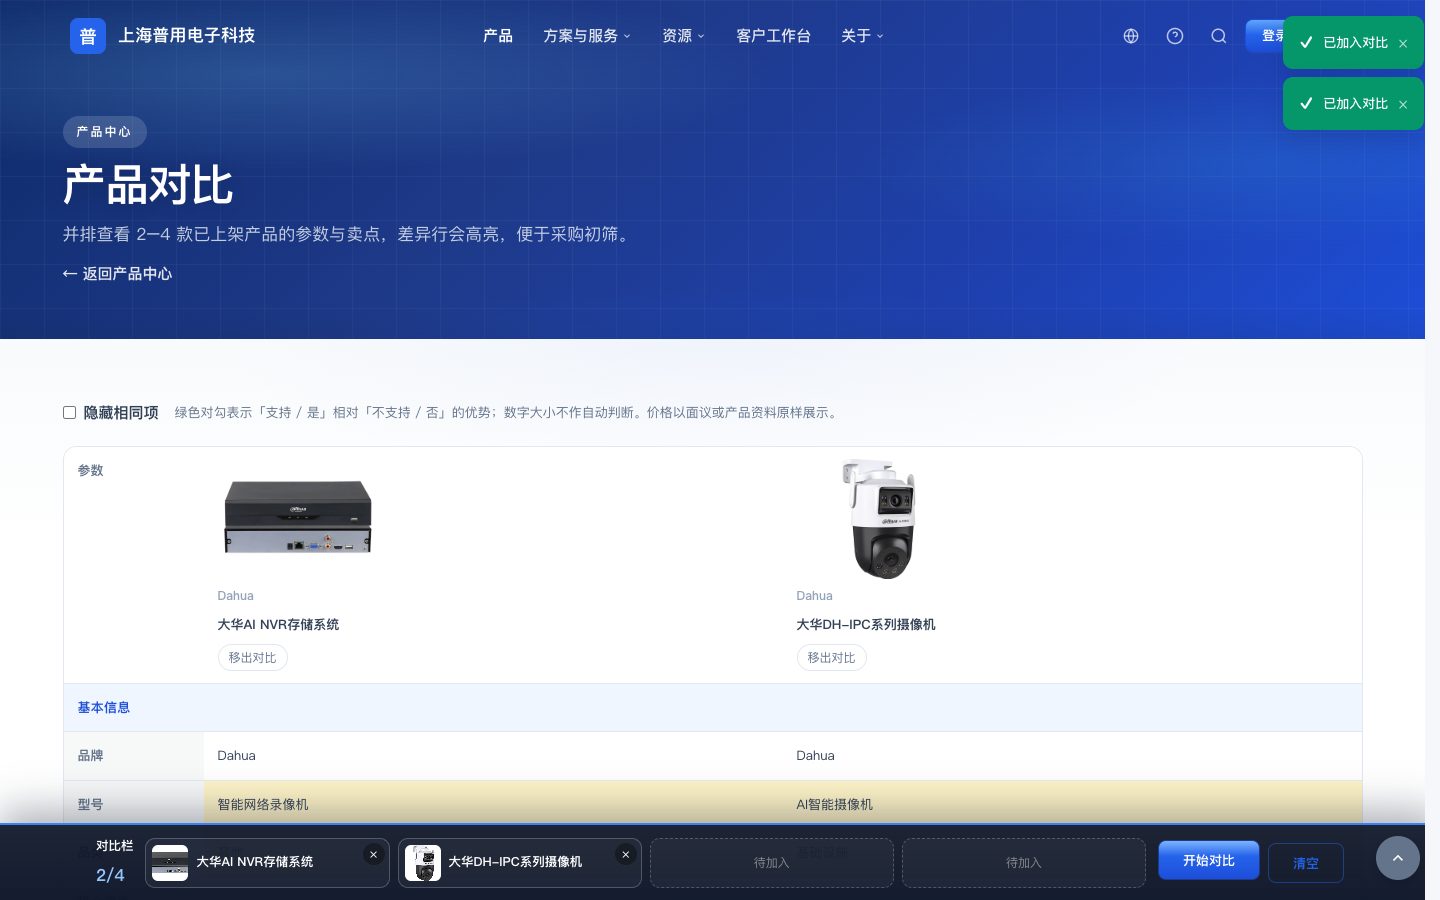Screen dimensions: 1440x900
Task: Toggle the 隐藏相同项 checkbox
Action: (70, 412)
